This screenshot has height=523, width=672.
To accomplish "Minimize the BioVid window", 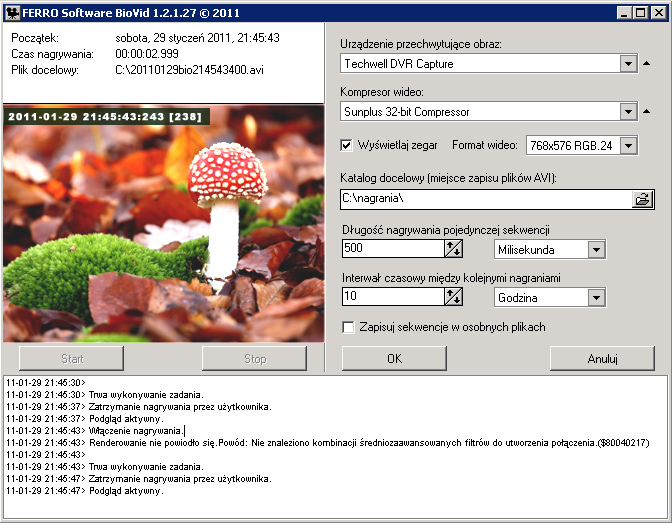I will point(624,13).
